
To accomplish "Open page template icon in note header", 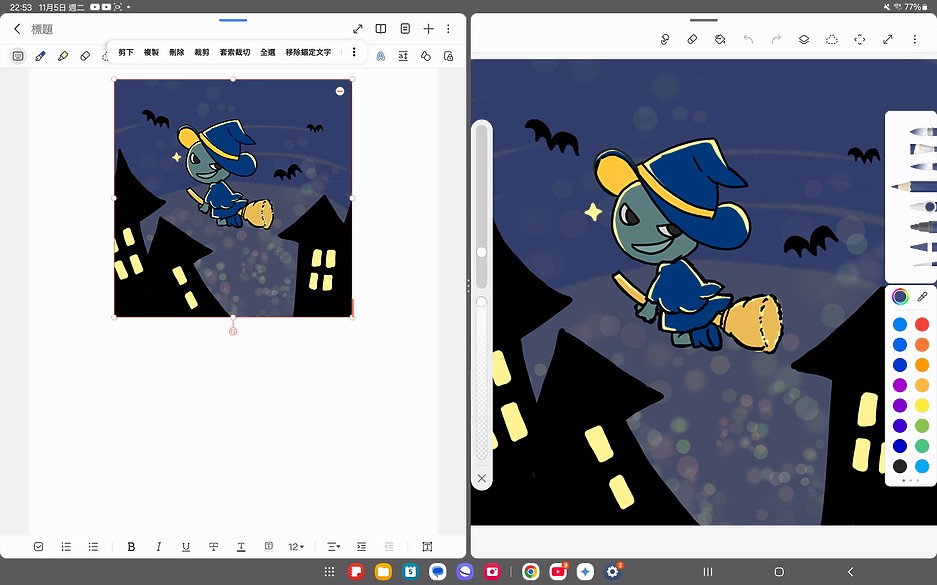I will (405, 29).
